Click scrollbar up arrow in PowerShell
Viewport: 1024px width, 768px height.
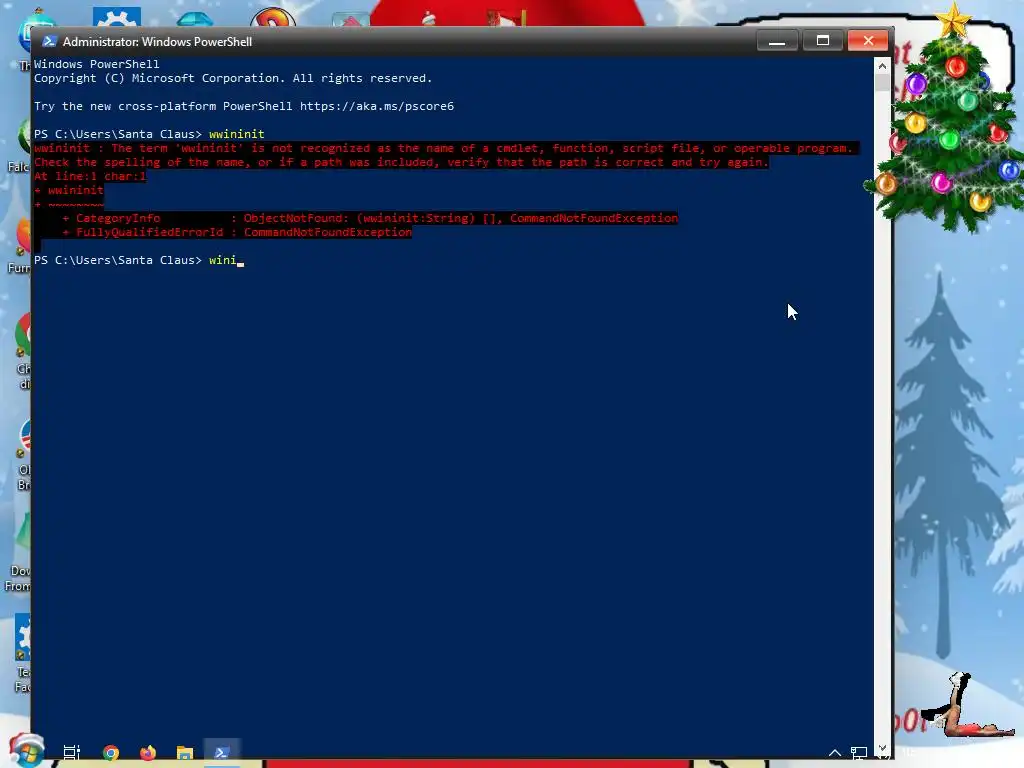tap(882, 65)
